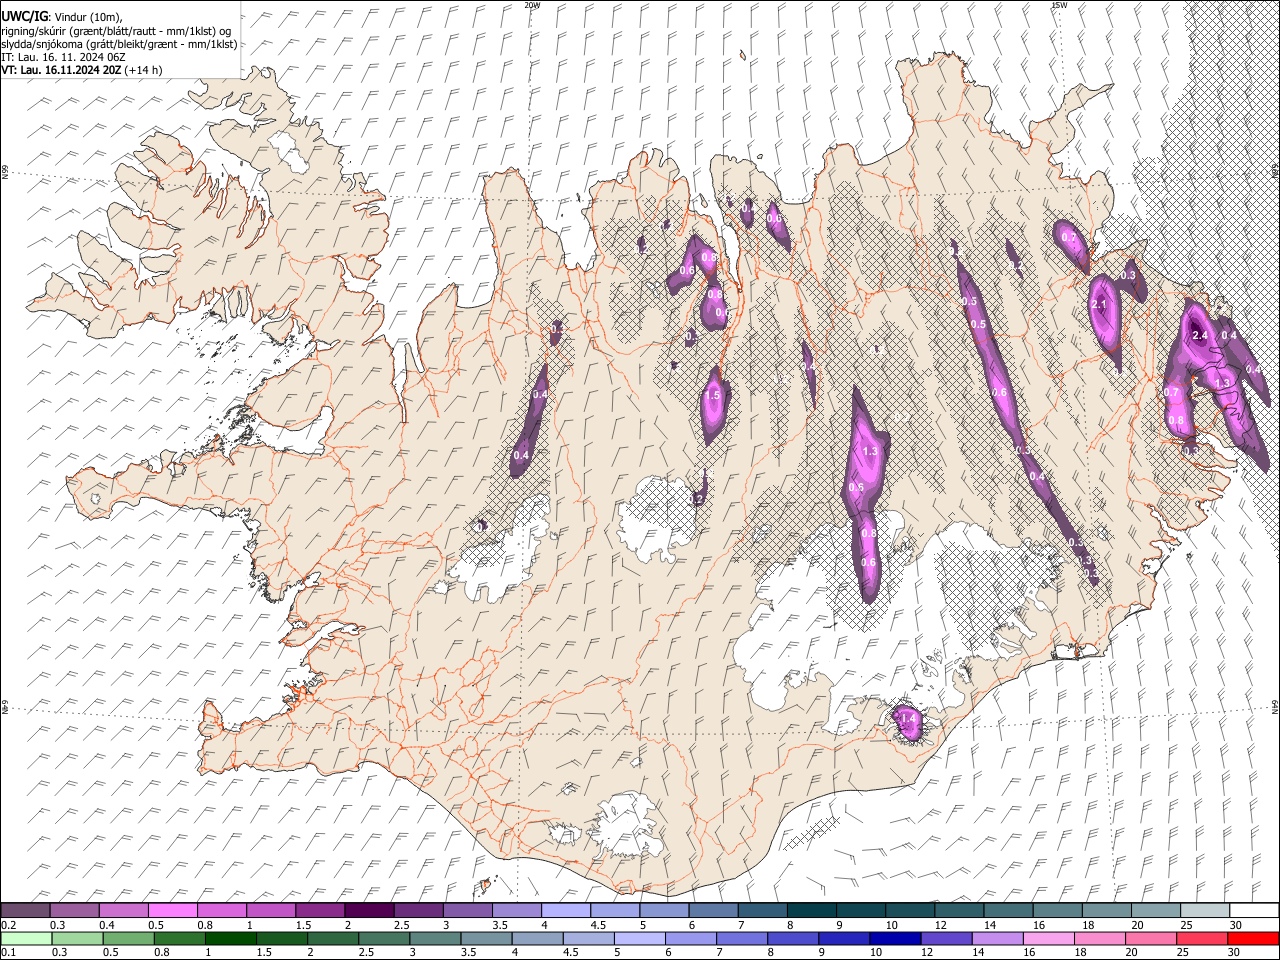Click the '20W' longitude label

pyautogui.click(x=532, y=5)
